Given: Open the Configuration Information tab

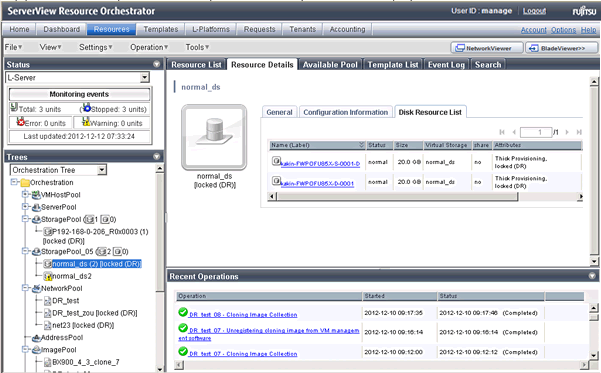Looking at the screenshot, I should click(346, 112).
